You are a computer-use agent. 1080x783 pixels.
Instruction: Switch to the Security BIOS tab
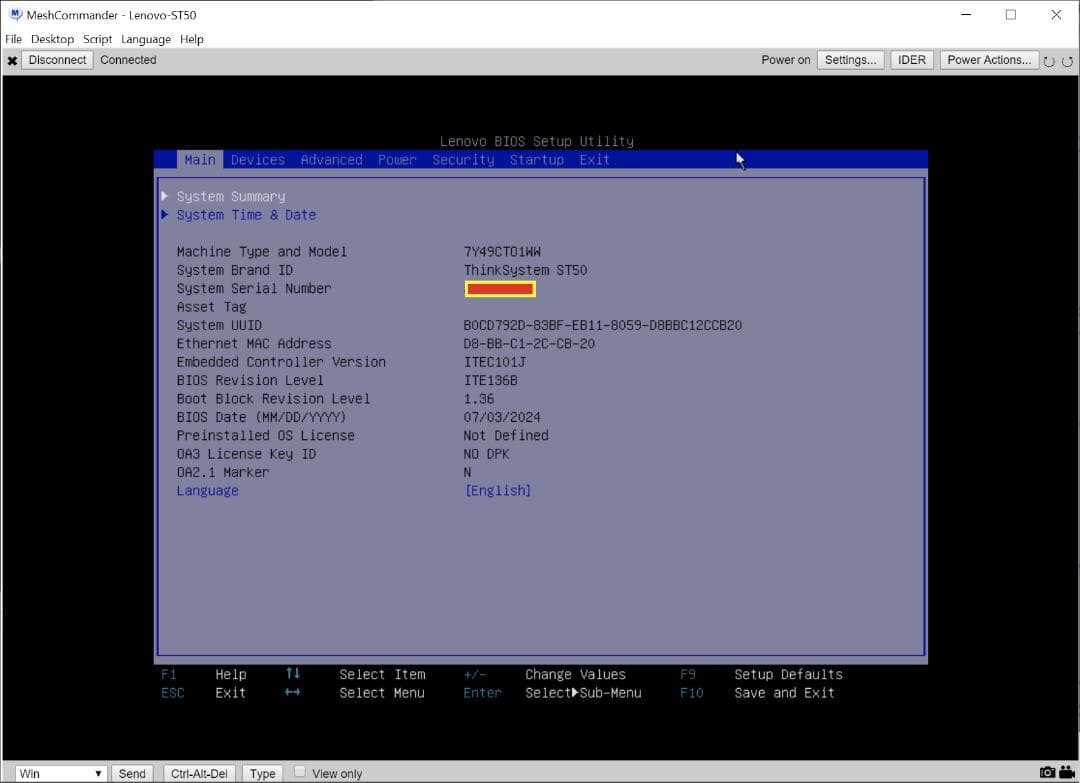click(463, 159)
